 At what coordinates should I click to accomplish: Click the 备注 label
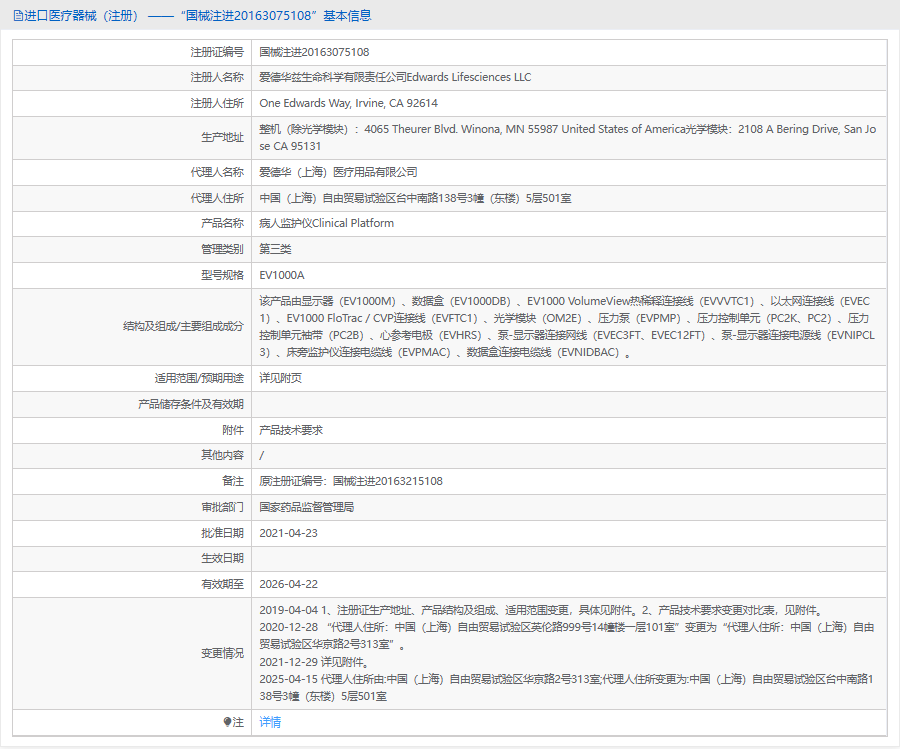pos(233,482)
